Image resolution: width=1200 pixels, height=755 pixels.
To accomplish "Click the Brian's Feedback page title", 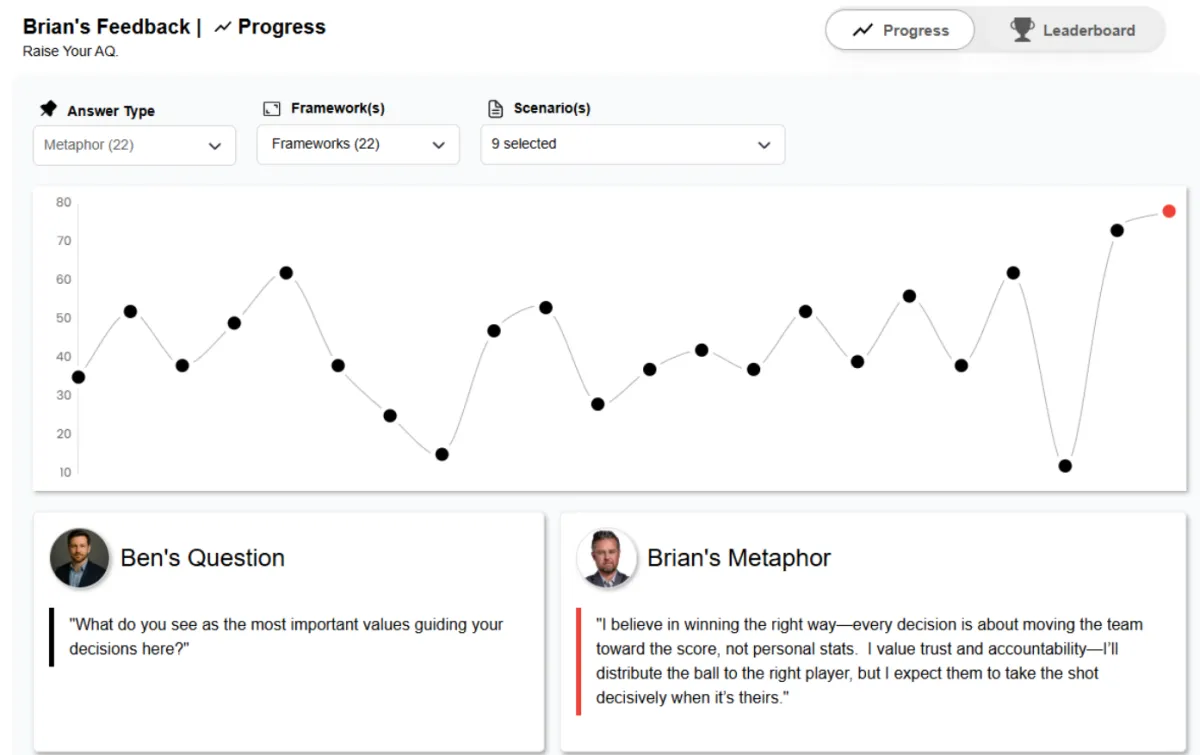I will click(106, 27).
